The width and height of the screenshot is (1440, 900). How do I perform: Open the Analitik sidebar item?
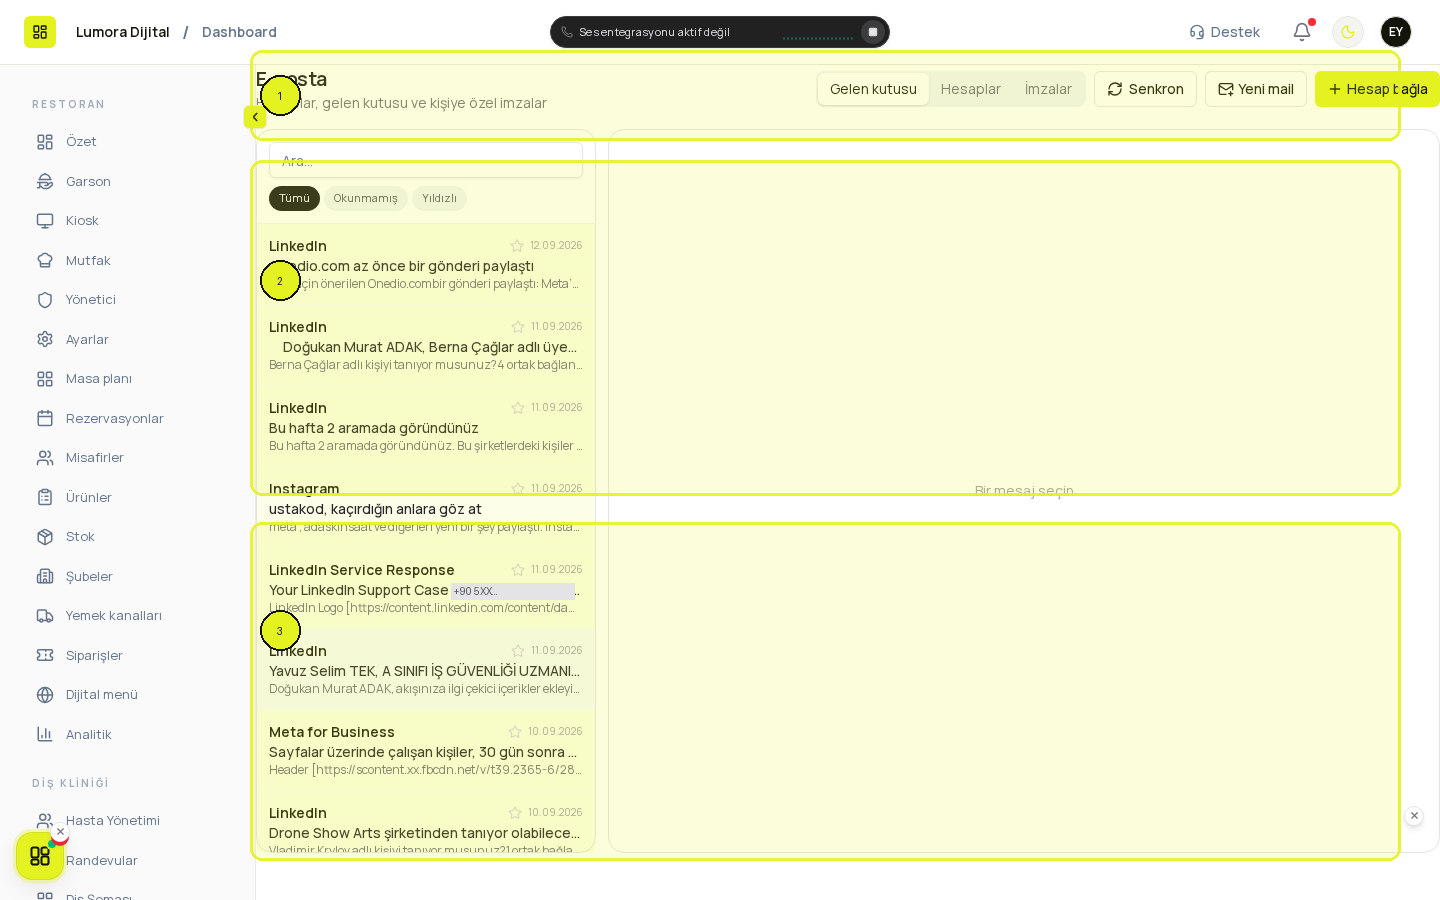click(88, 734)
